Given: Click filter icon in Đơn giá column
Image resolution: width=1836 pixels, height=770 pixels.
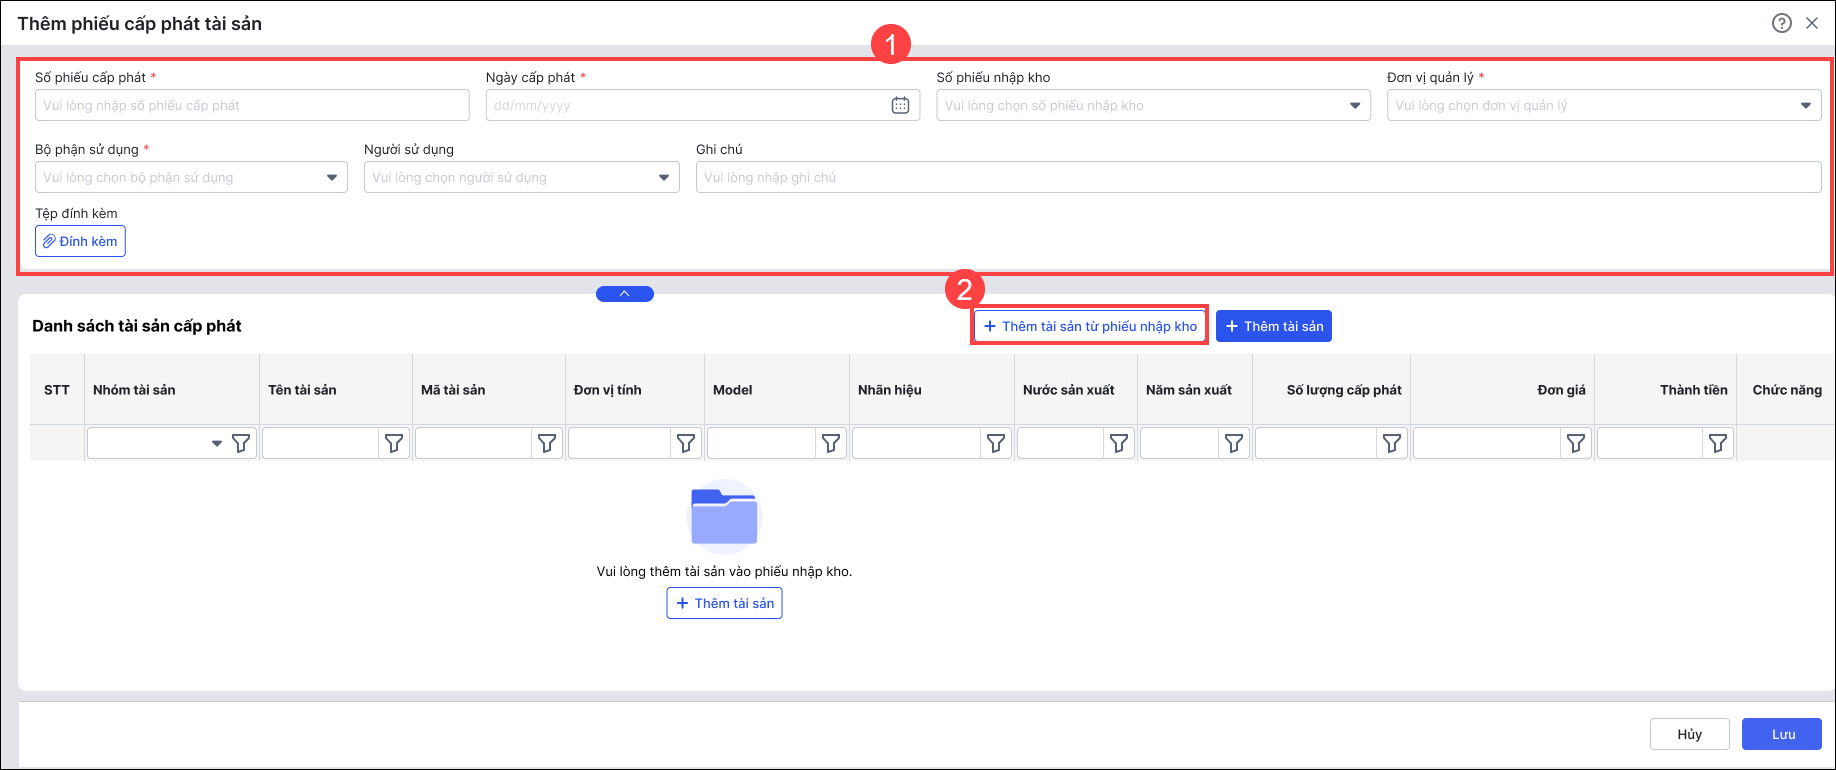Looking at the screenshot, I should tap(1576, 443).
